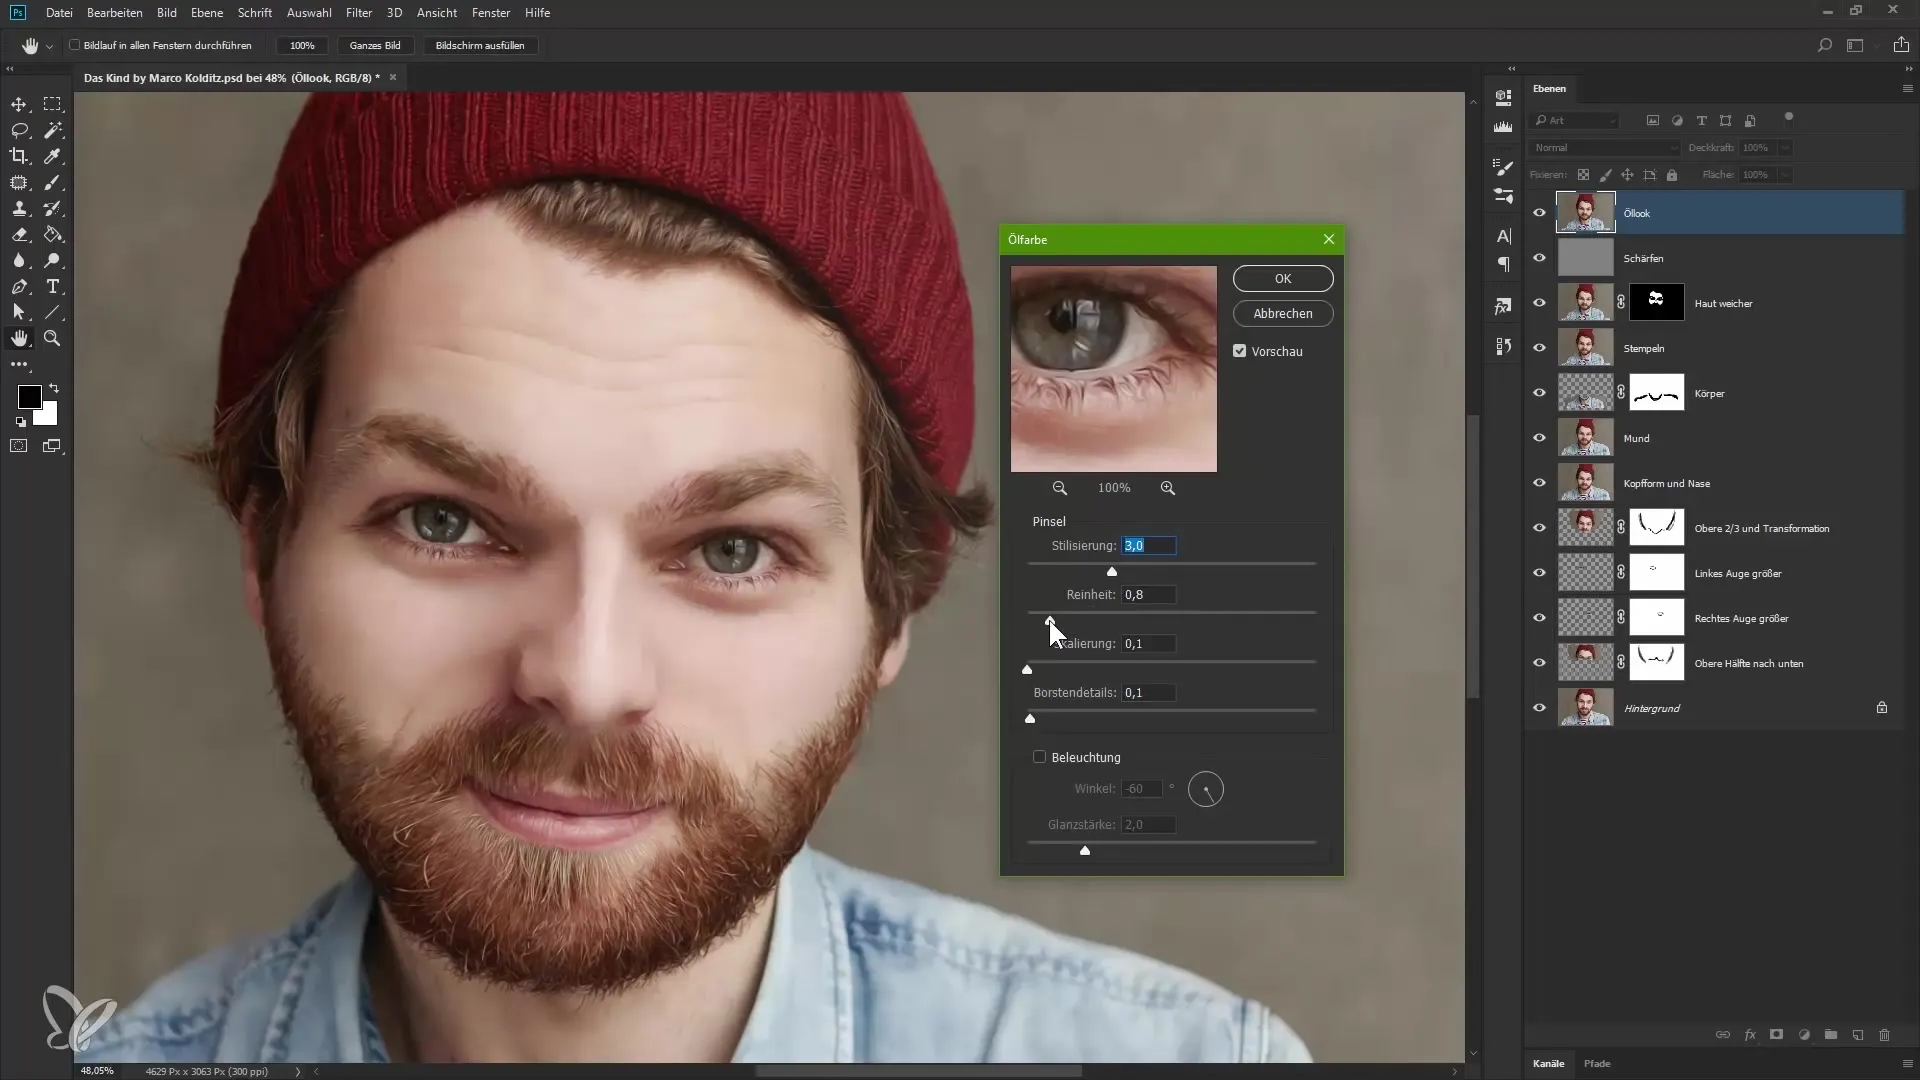Open the Deckkraft opacity dropdown arrow
This screenshot has width=1920, height=1080.
tap(1785, 147)
